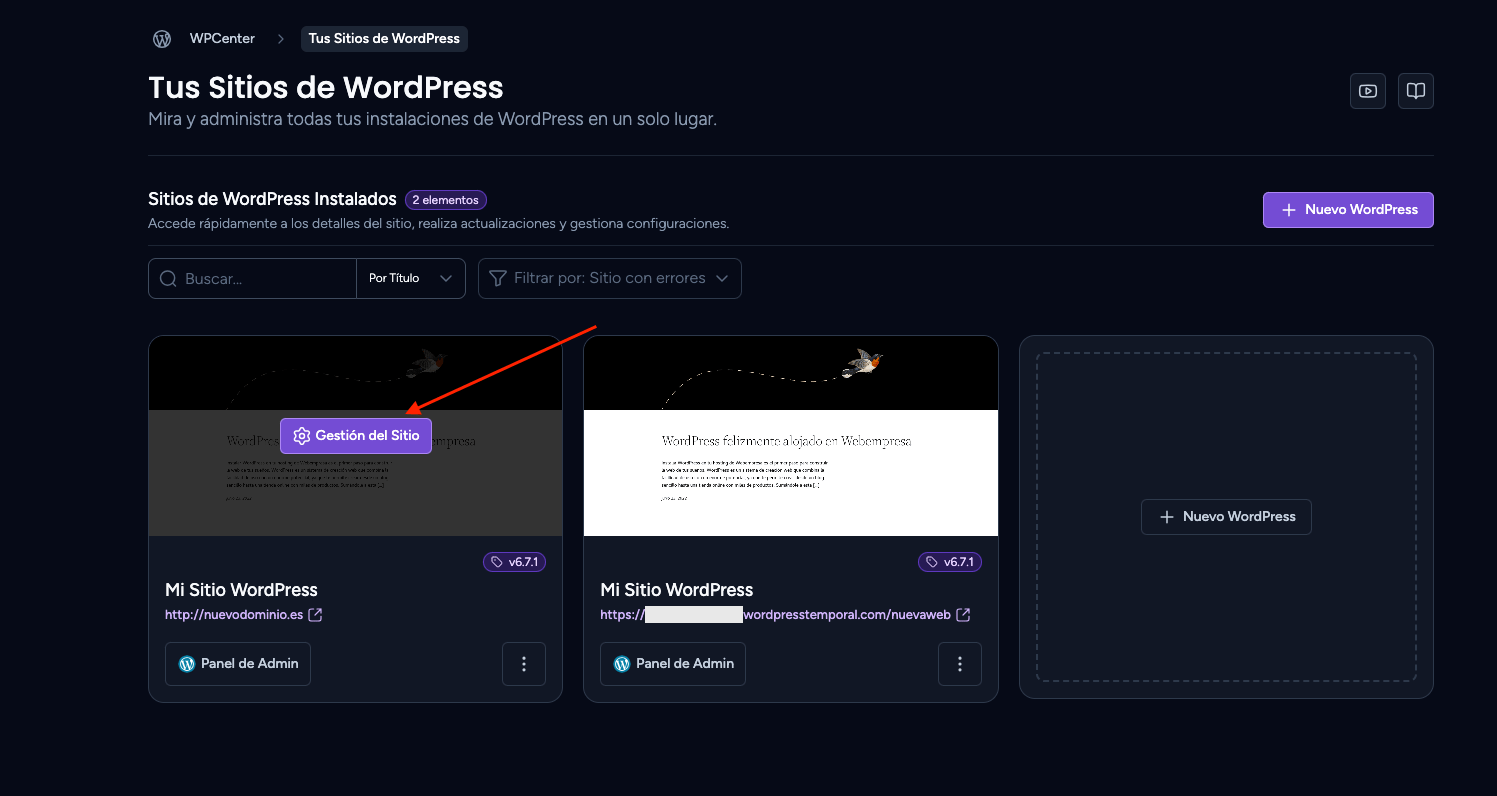Screen dimensions: 1497x796
Task: Open three-dot menu for nuevodominio.es site
Action: click(x=524, y=664)
